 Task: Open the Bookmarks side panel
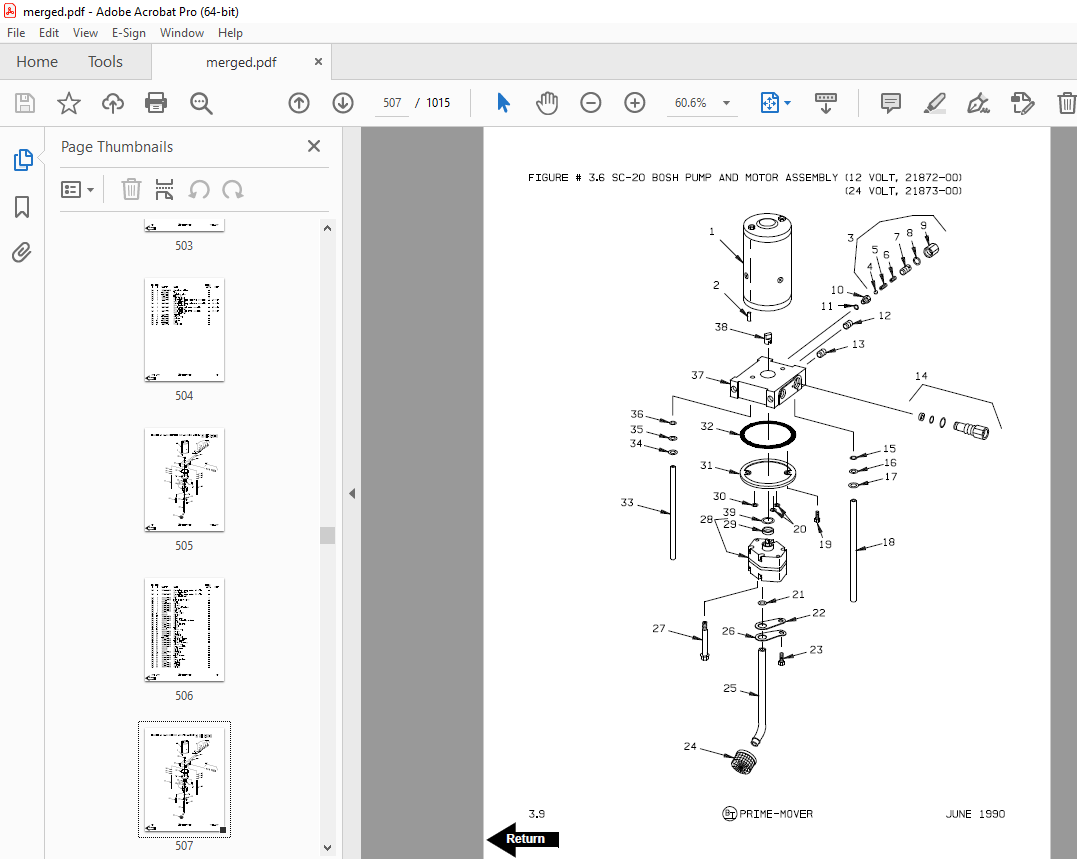tap(22, 207)
